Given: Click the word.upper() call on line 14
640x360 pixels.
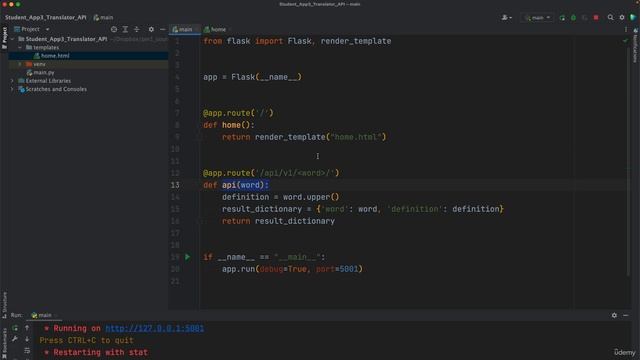Looking at the screenshot, I should [311, 197].
